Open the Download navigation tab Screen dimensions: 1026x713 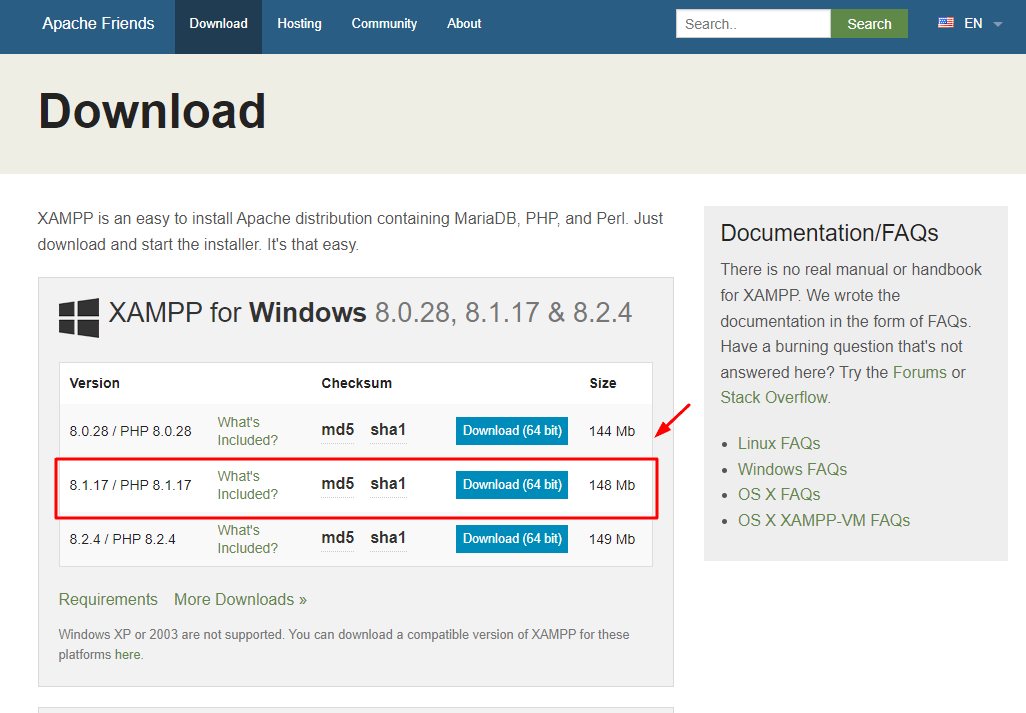(x=218, y=24)
